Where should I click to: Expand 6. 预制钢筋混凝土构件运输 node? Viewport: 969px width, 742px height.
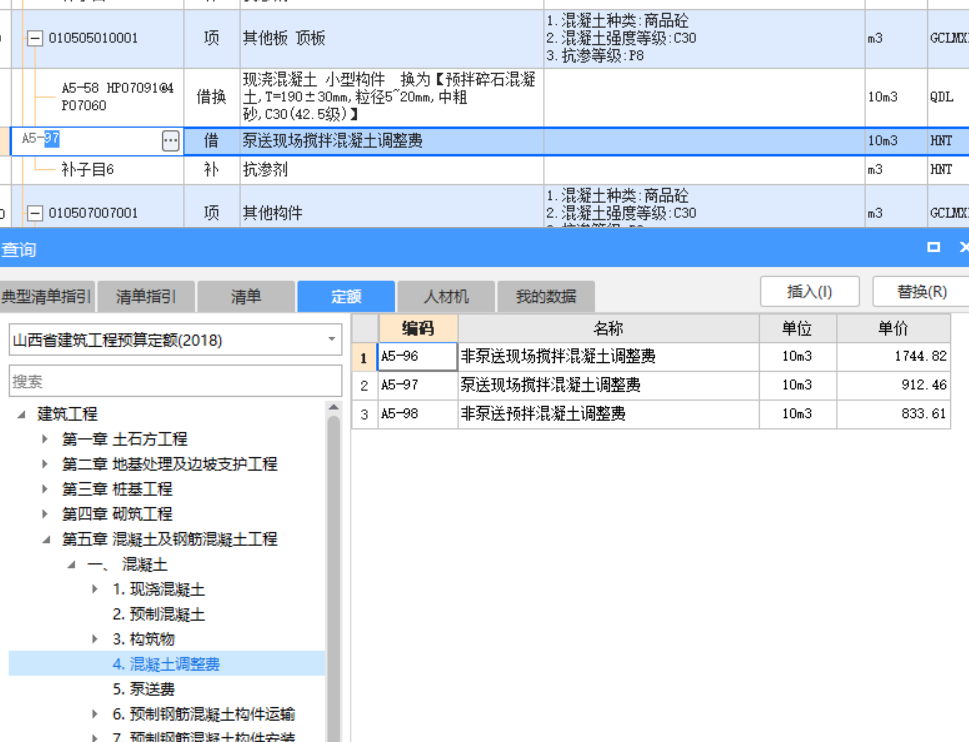coord(95,714)
